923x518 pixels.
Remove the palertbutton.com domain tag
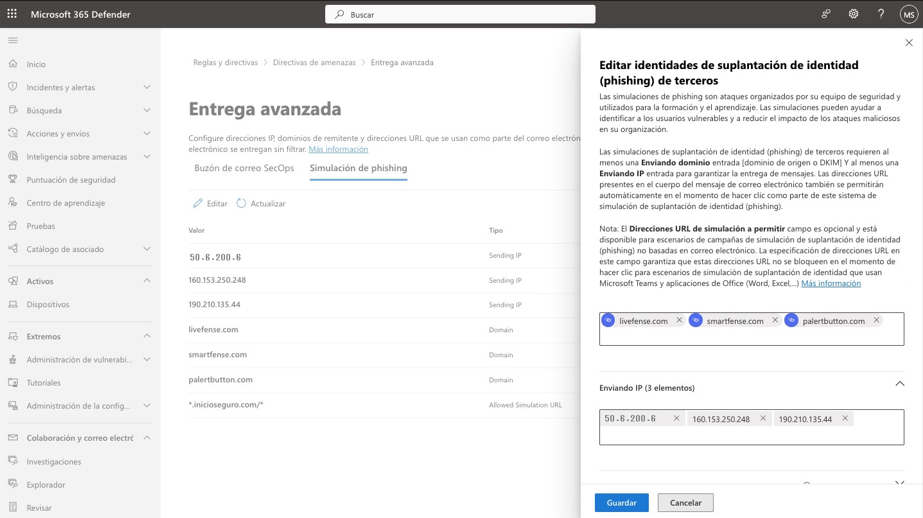pos(876,320)
